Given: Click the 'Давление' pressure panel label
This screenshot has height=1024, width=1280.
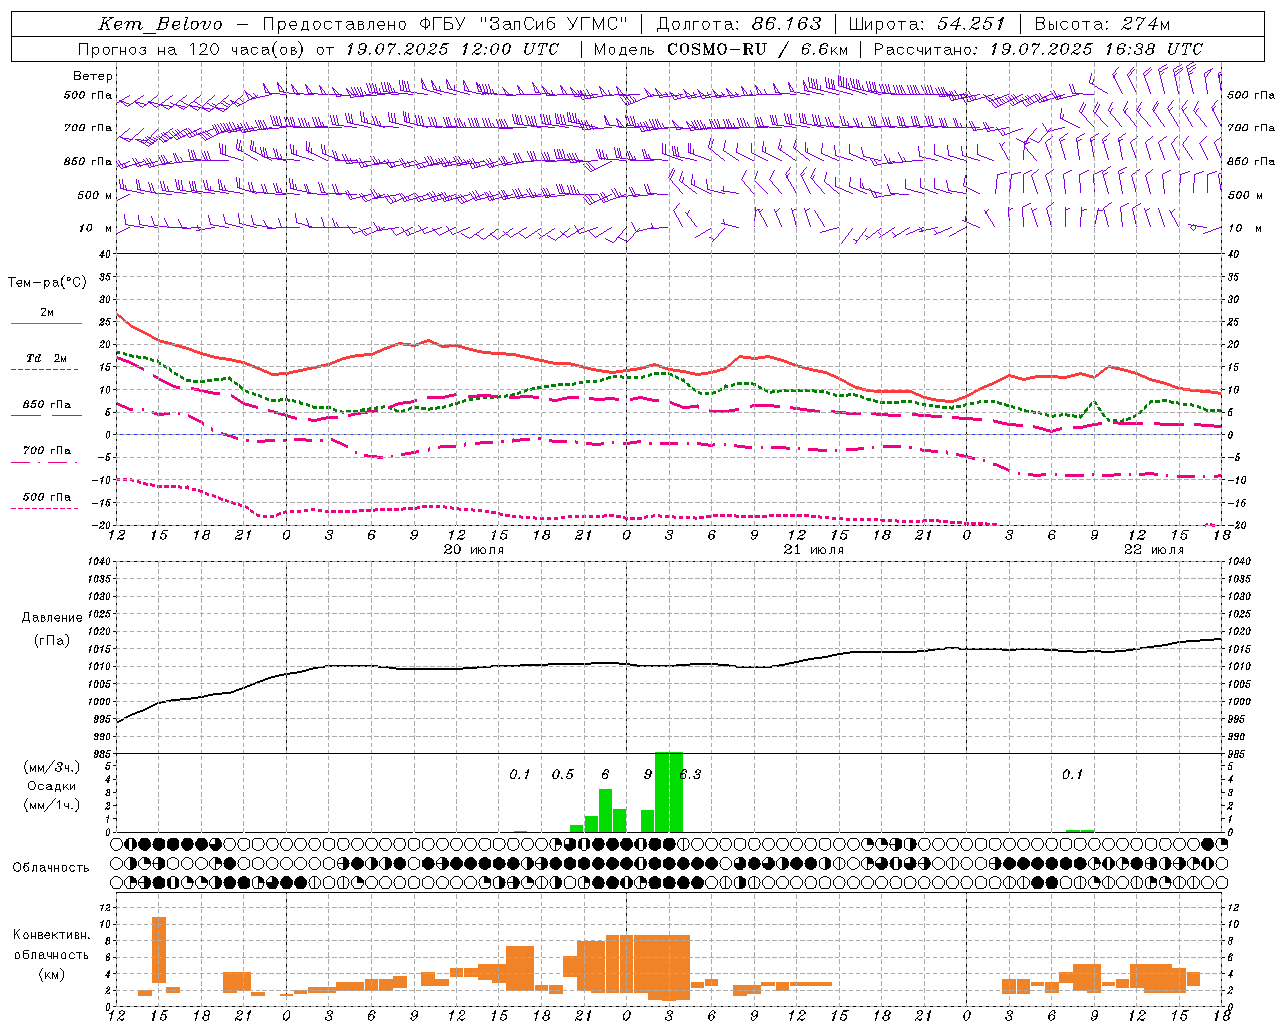Looking at the screenshot, I should click(52, 618).
